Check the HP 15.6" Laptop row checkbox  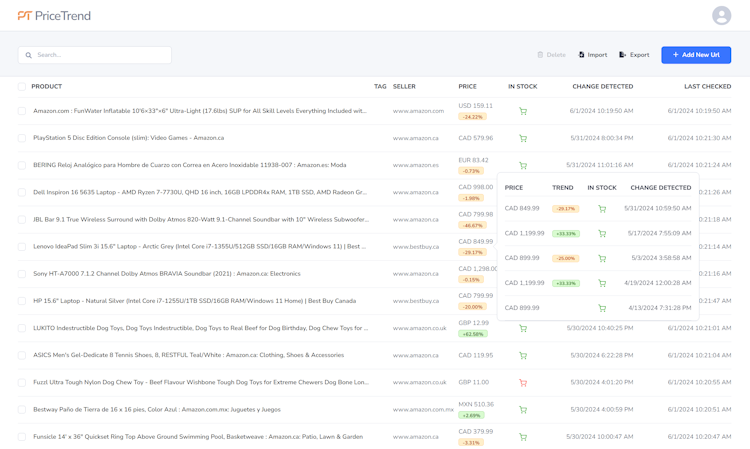(22, 301)
